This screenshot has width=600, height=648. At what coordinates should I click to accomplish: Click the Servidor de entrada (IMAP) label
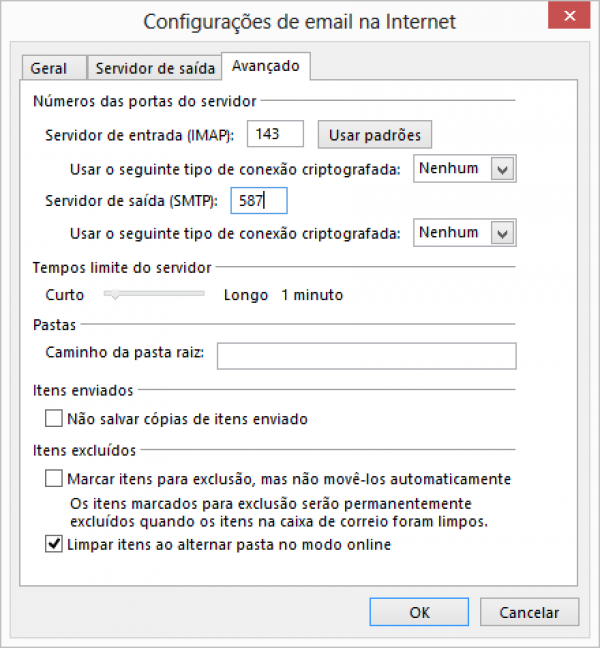pos(139,134)
